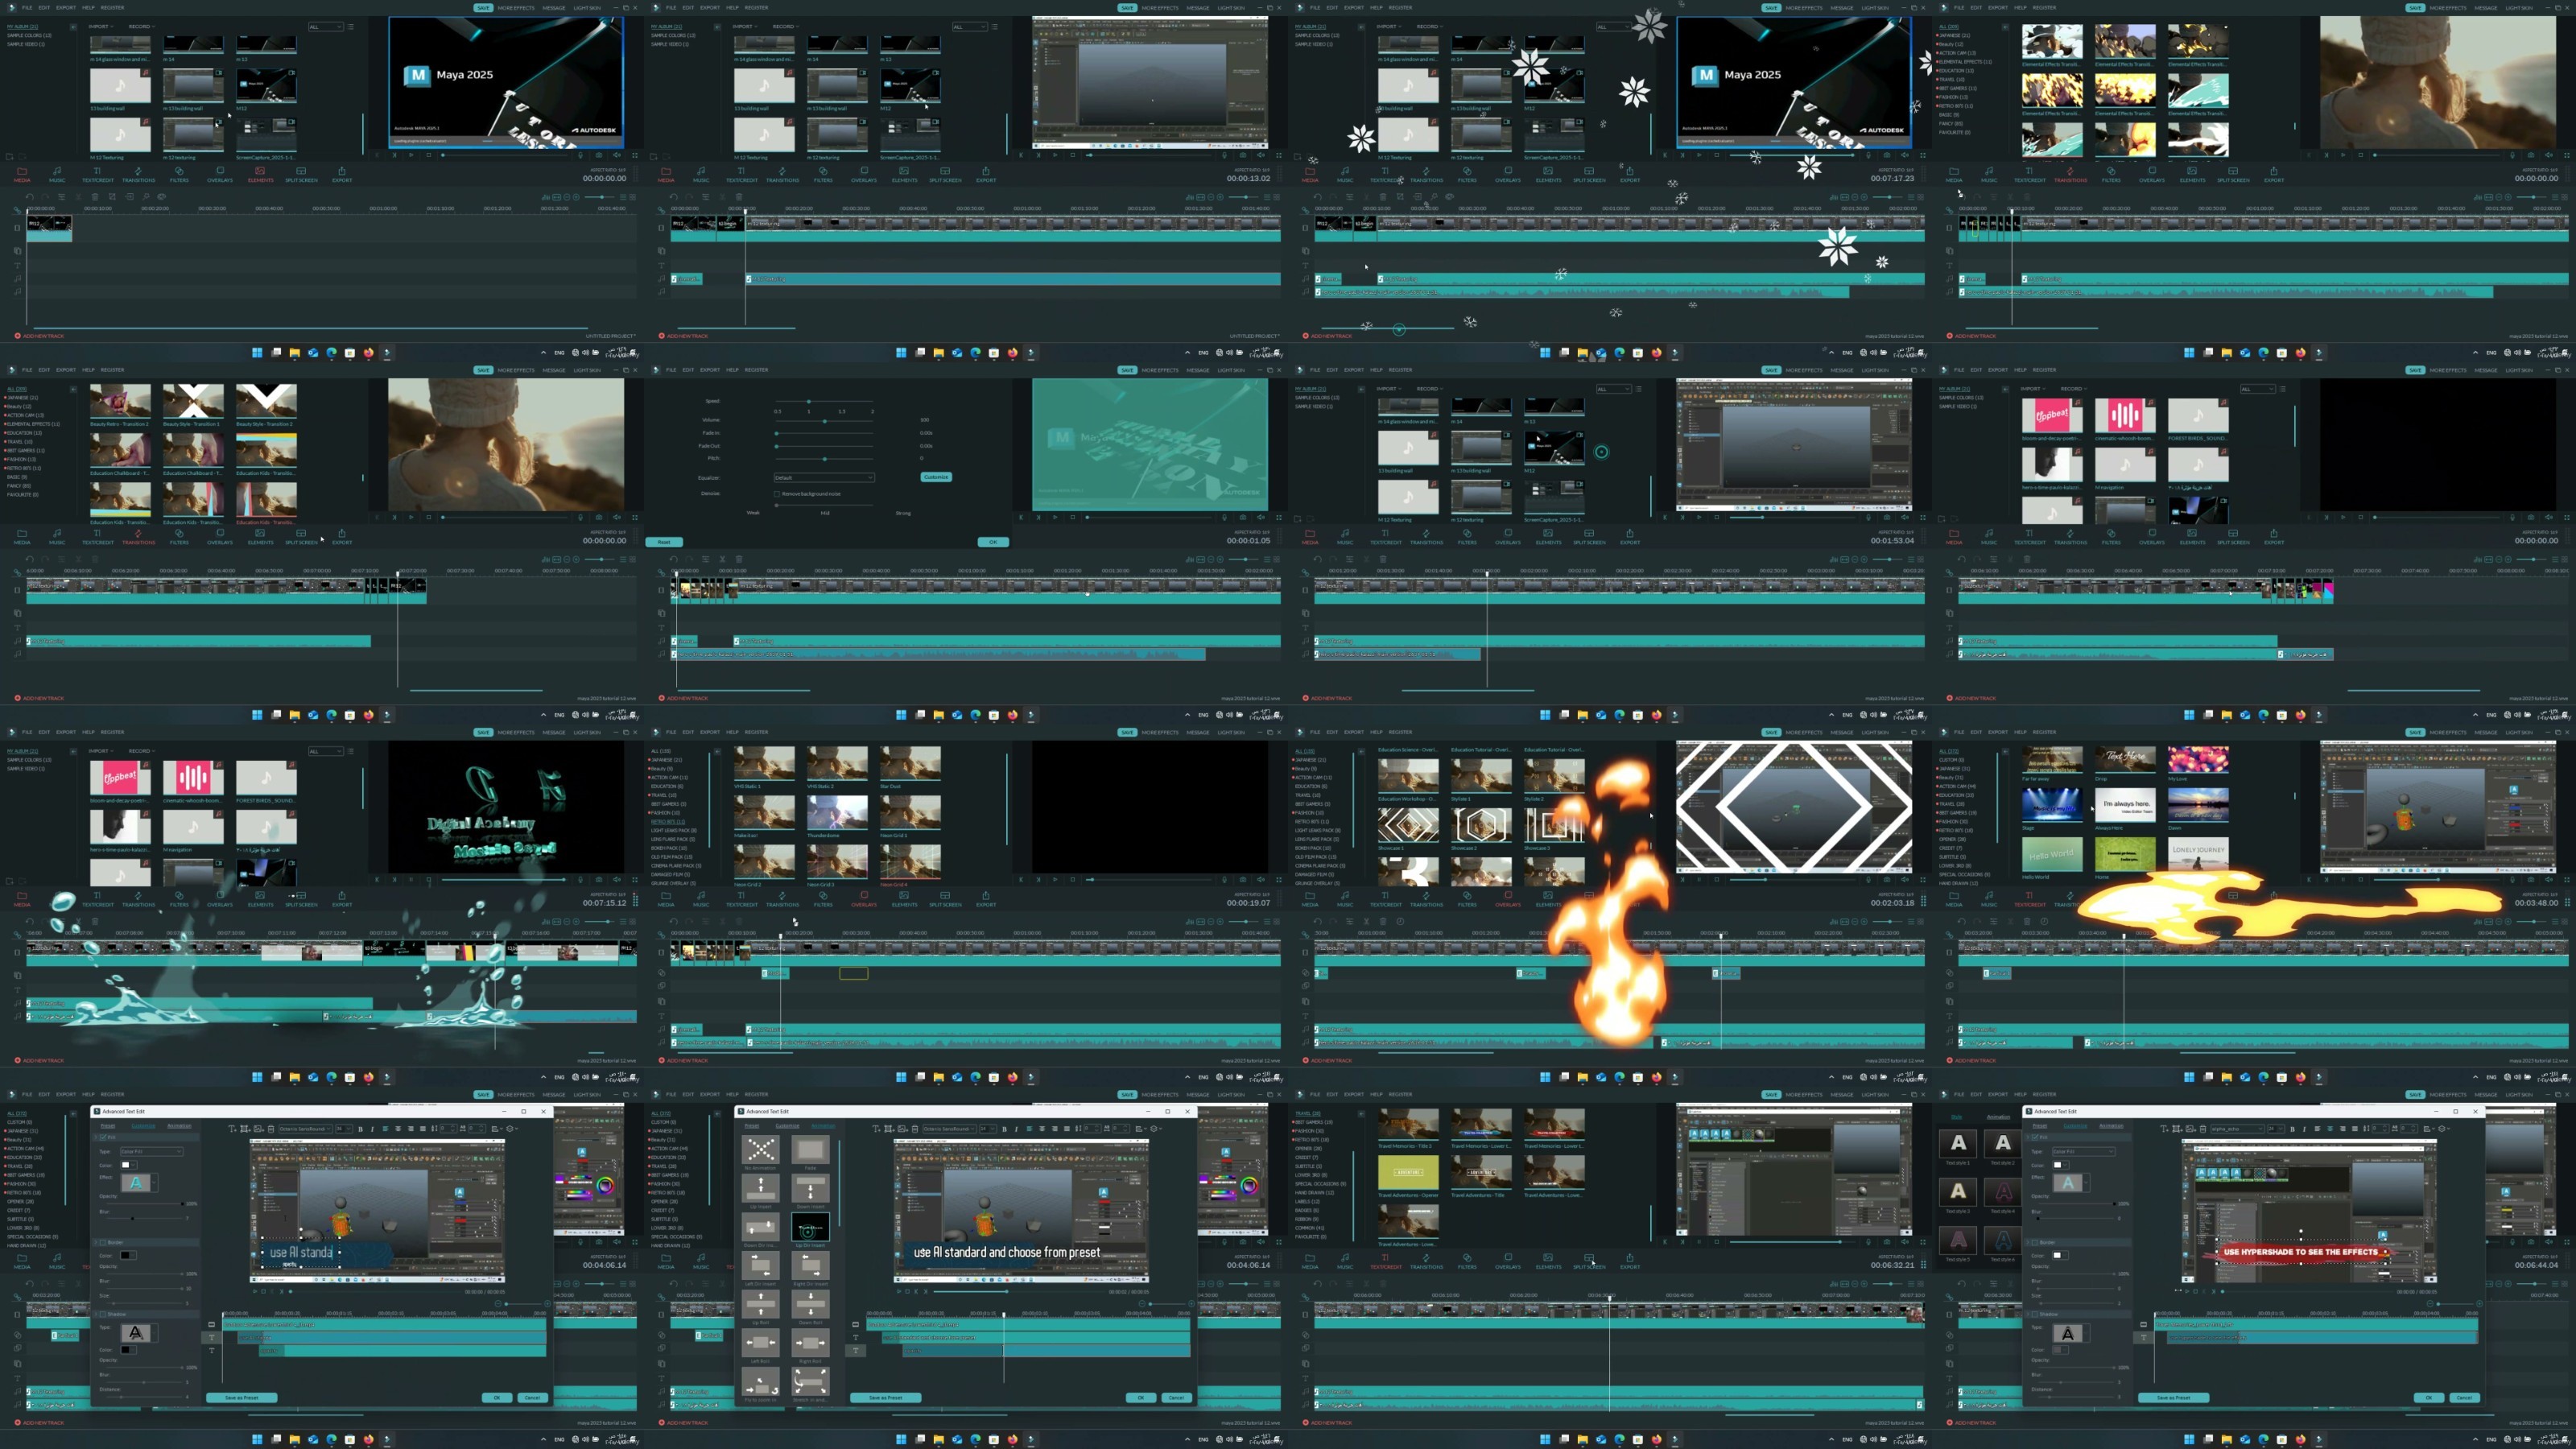
Task: Select the Text style 3 thumbnail
Action: click(1958, 1191)
